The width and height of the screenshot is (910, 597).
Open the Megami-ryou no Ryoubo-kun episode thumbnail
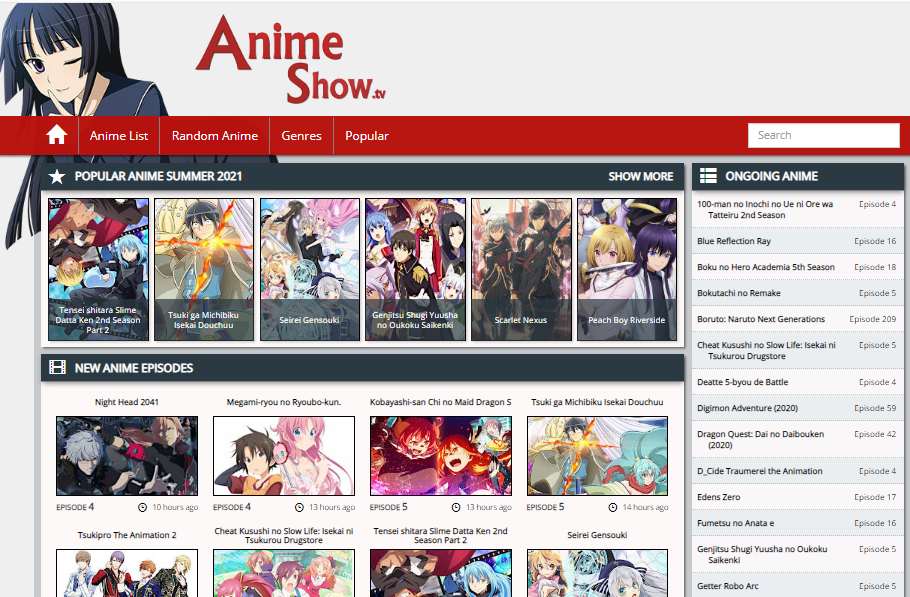[284, 455]
